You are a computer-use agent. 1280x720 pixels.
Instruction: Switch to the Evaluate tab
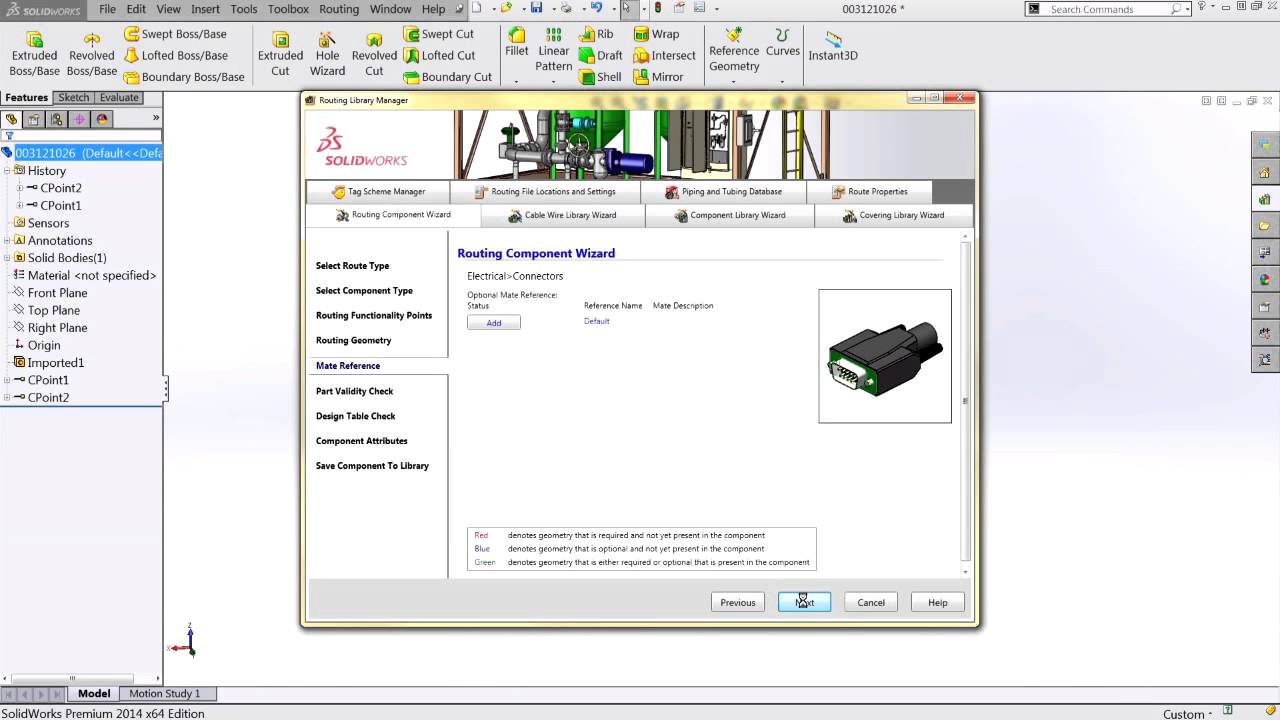119,98
